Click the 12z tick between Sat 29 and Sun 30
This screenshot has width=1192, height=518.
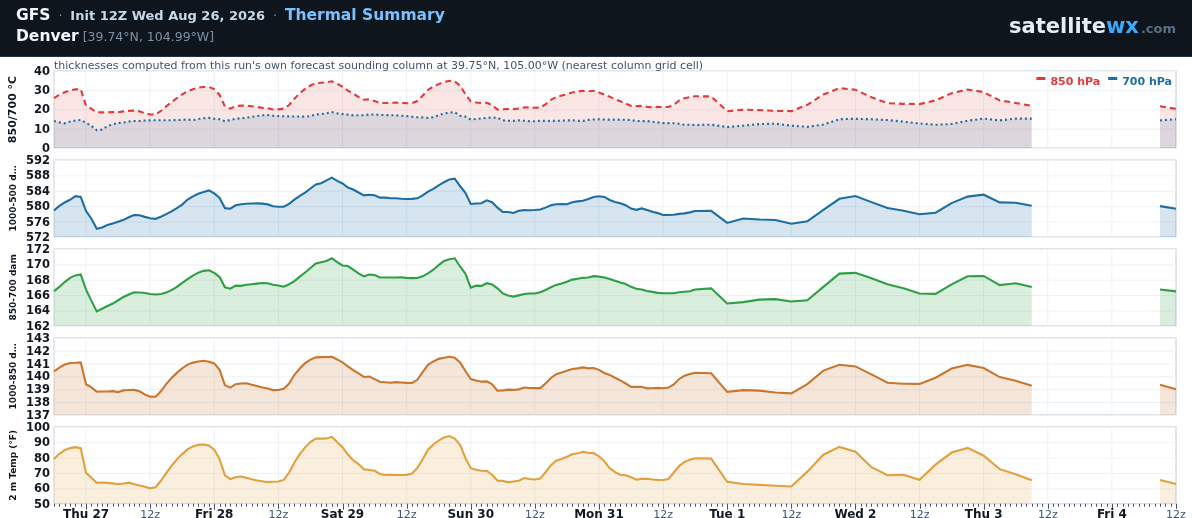tap(407, 514)
